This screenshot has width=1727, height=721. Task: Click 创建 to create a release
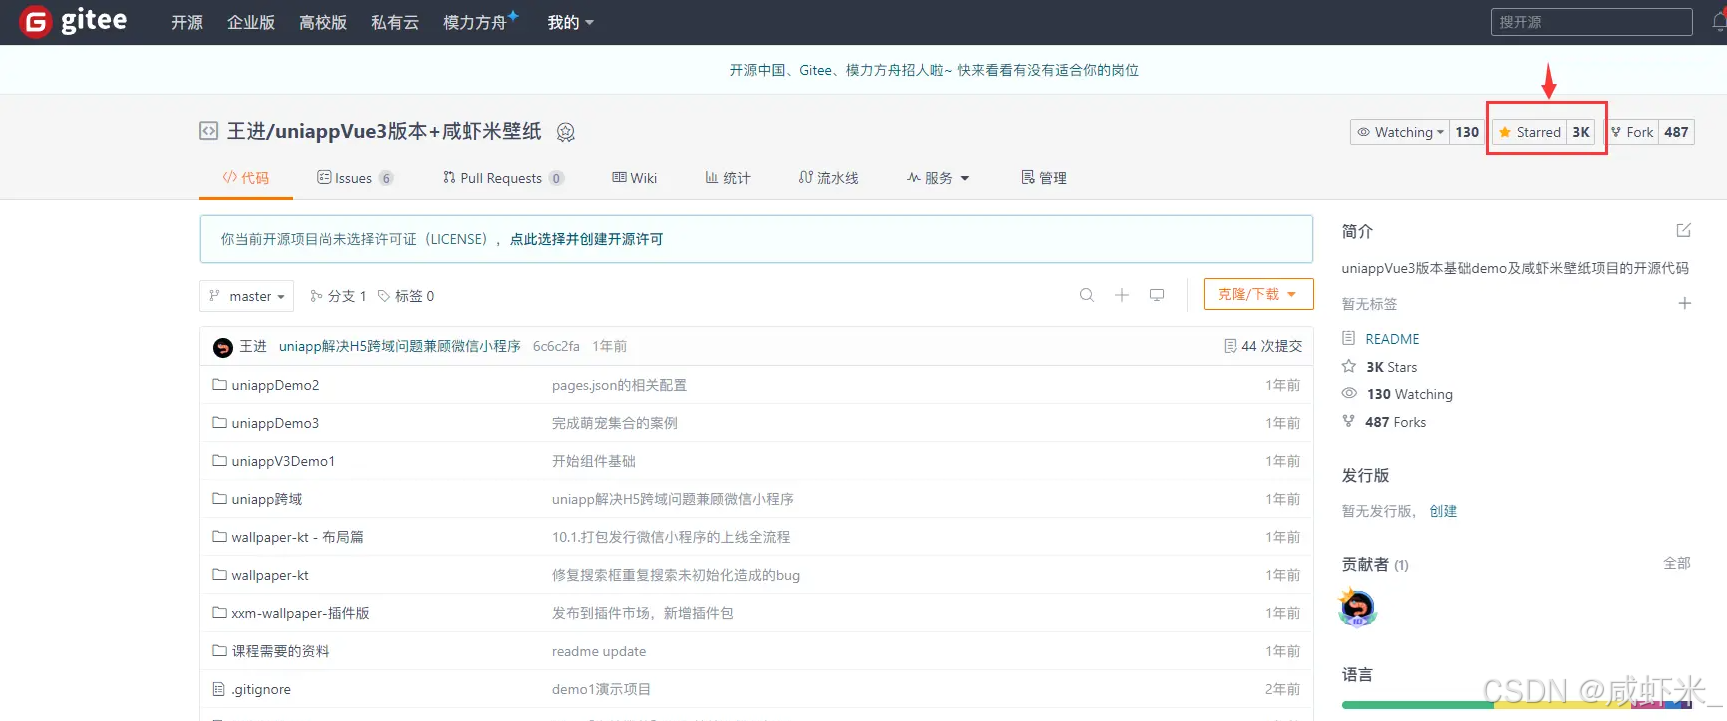tap(1443, 511)
